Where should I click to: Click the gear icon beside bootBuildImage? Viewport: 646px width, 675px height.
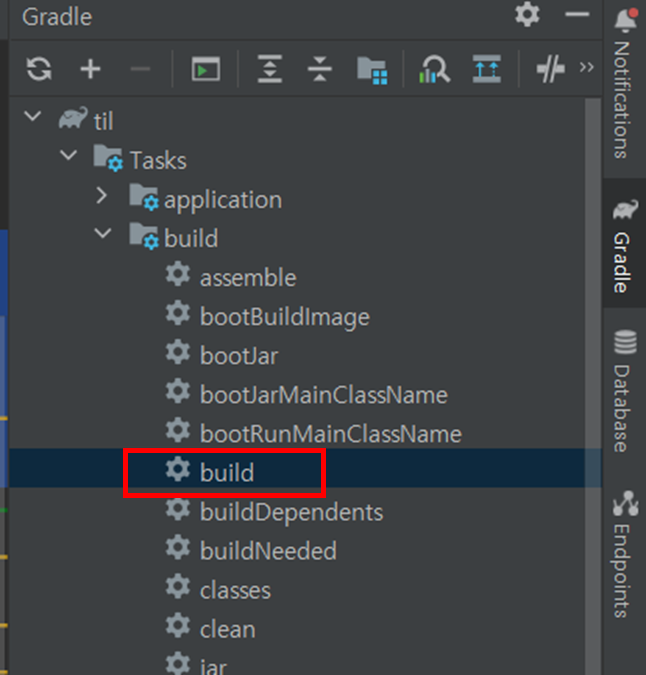178,313
